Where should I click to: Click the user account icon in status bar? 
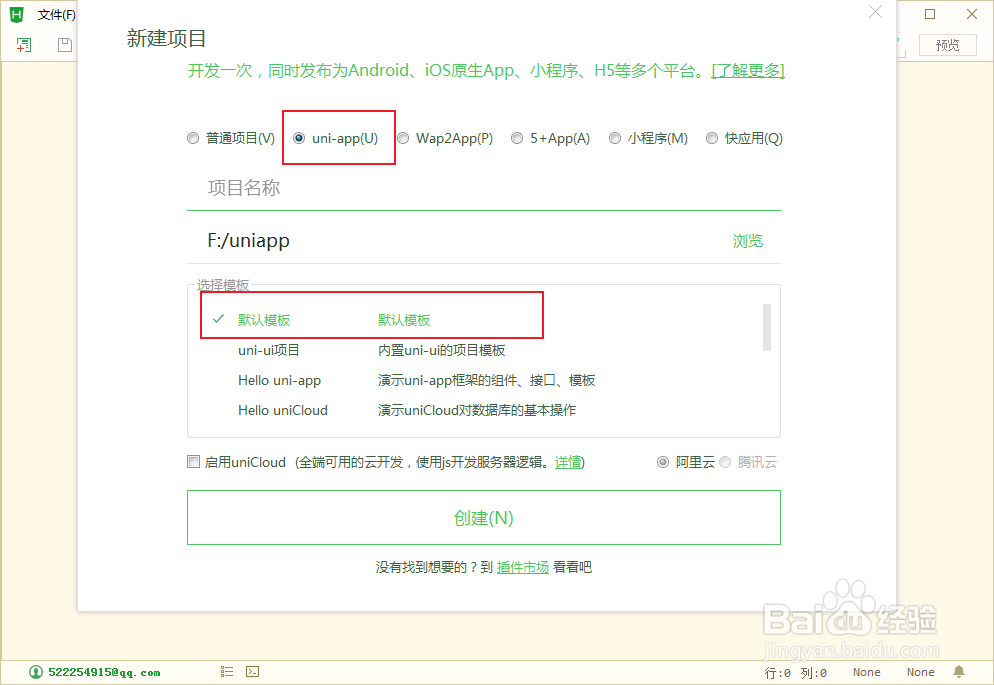(36, 672)
